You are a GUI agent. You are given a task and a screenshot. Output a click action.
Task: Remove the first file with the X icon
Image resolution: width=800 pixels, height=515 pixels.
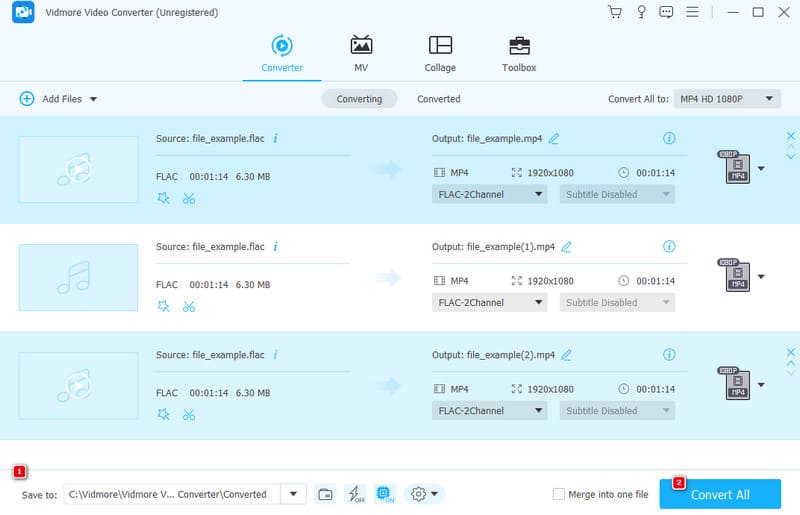pos(791,136)
